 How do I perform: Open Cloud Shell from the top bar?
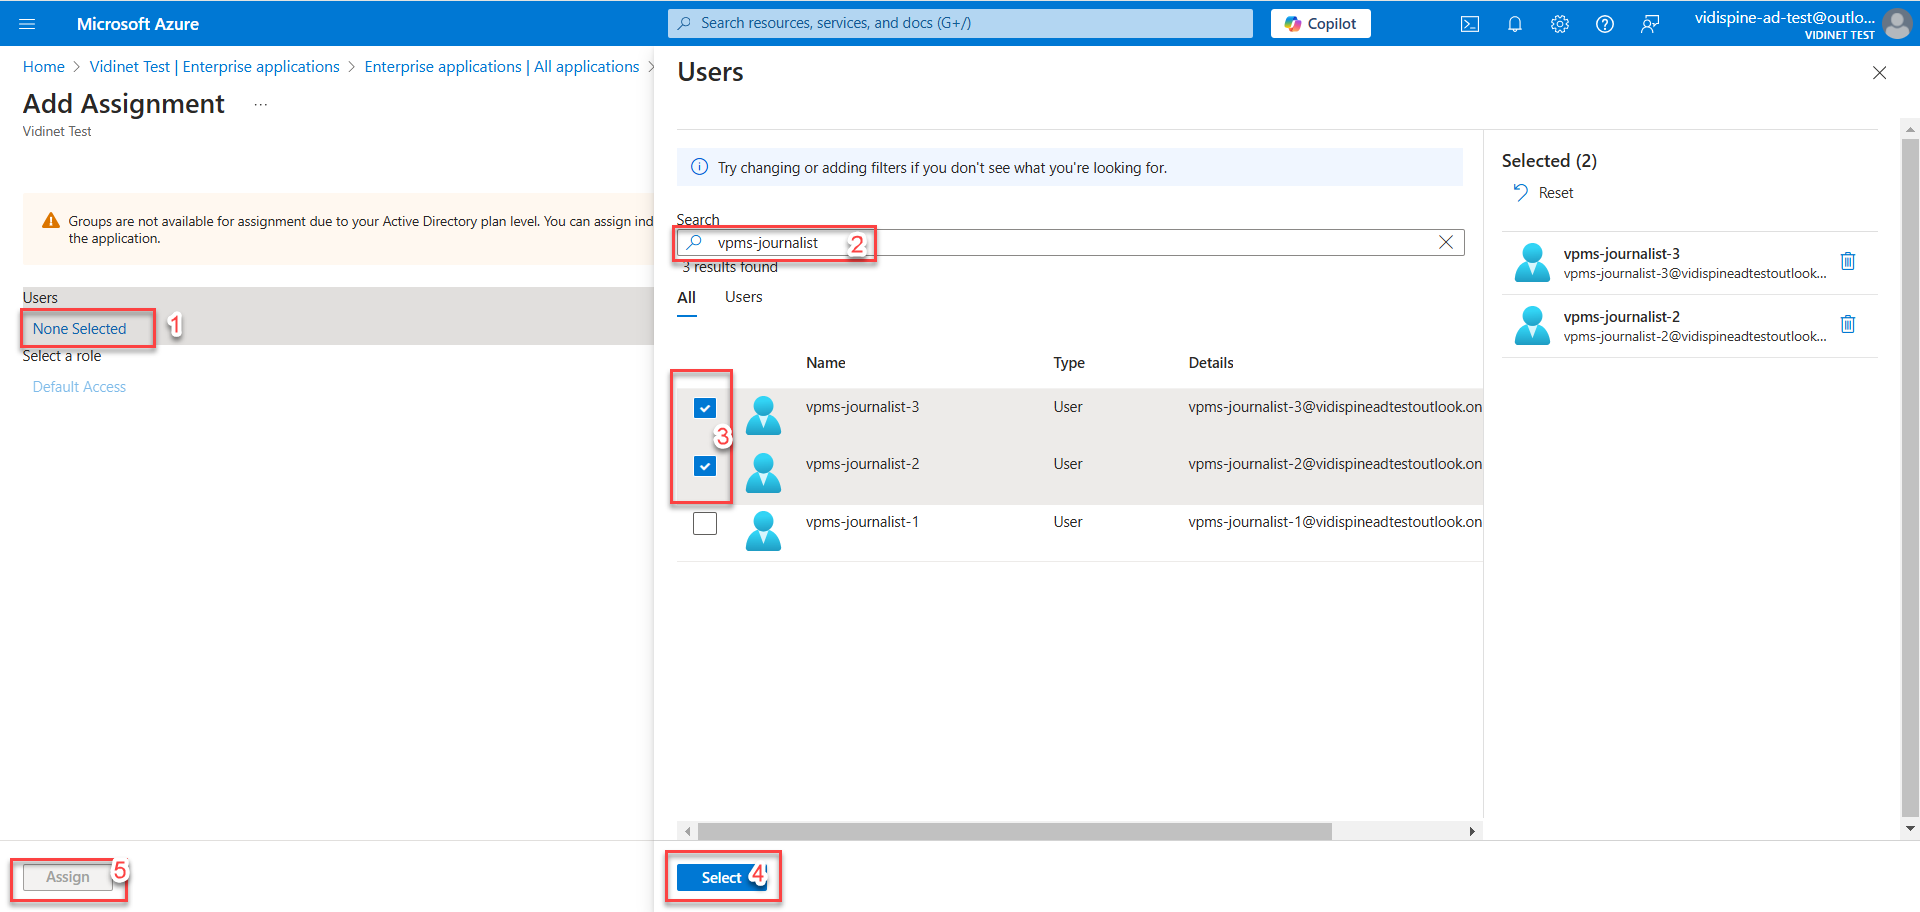[1469, 24]
